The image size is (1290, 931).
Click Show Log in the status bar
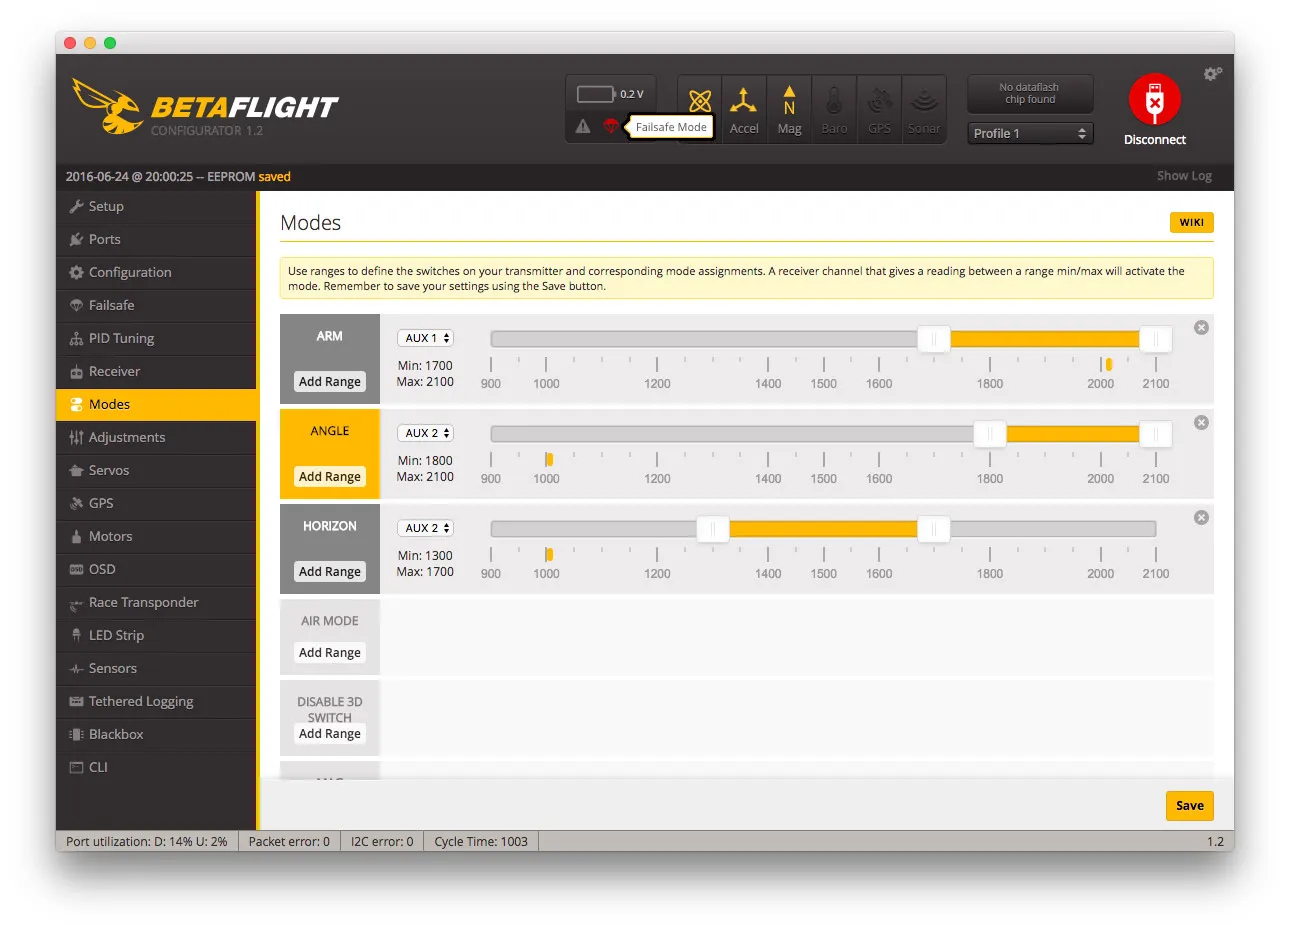pos(1184,176)
